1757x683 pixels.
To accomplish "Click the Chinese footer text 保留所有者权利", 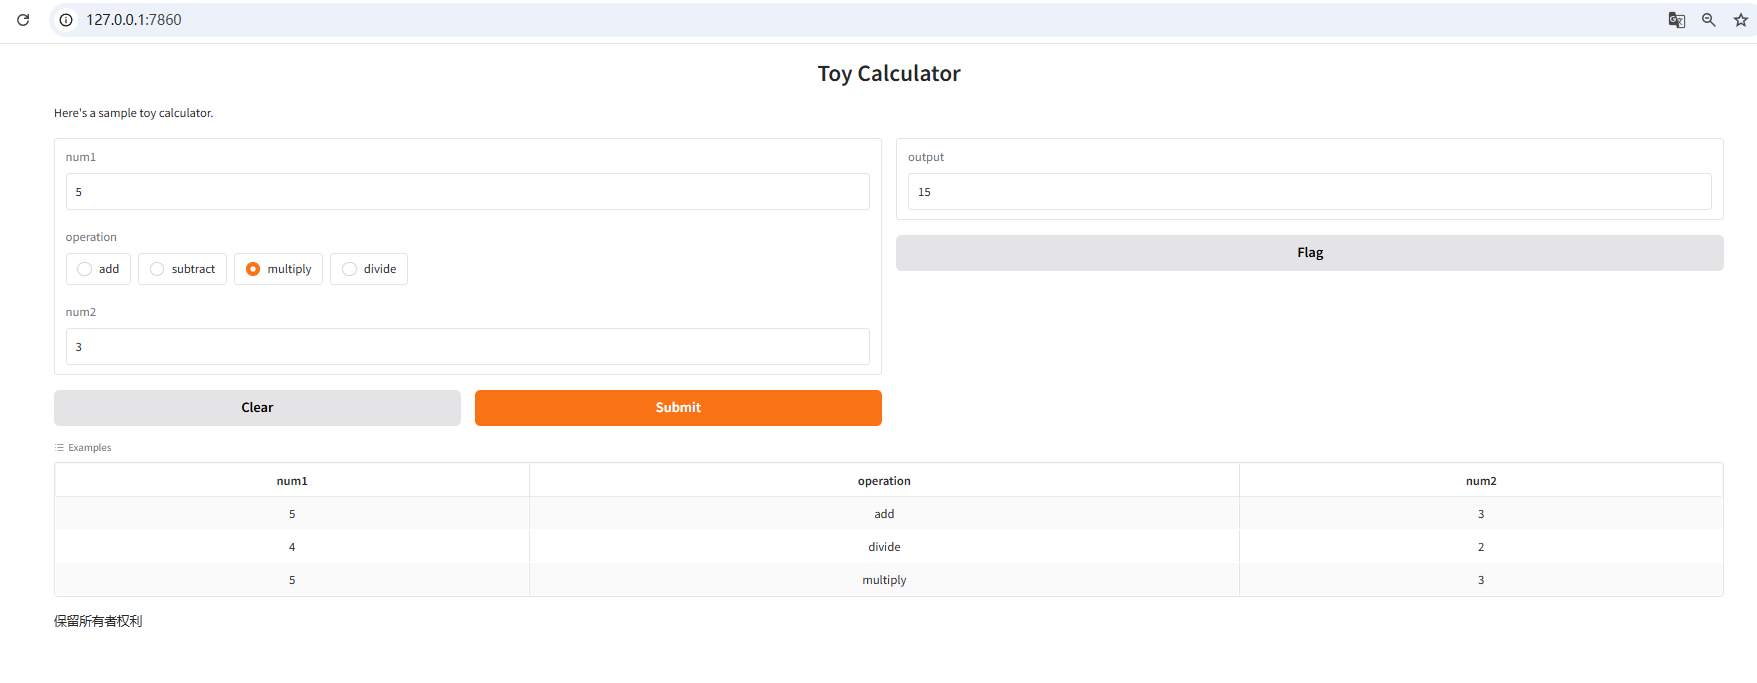I will [98, 621].
